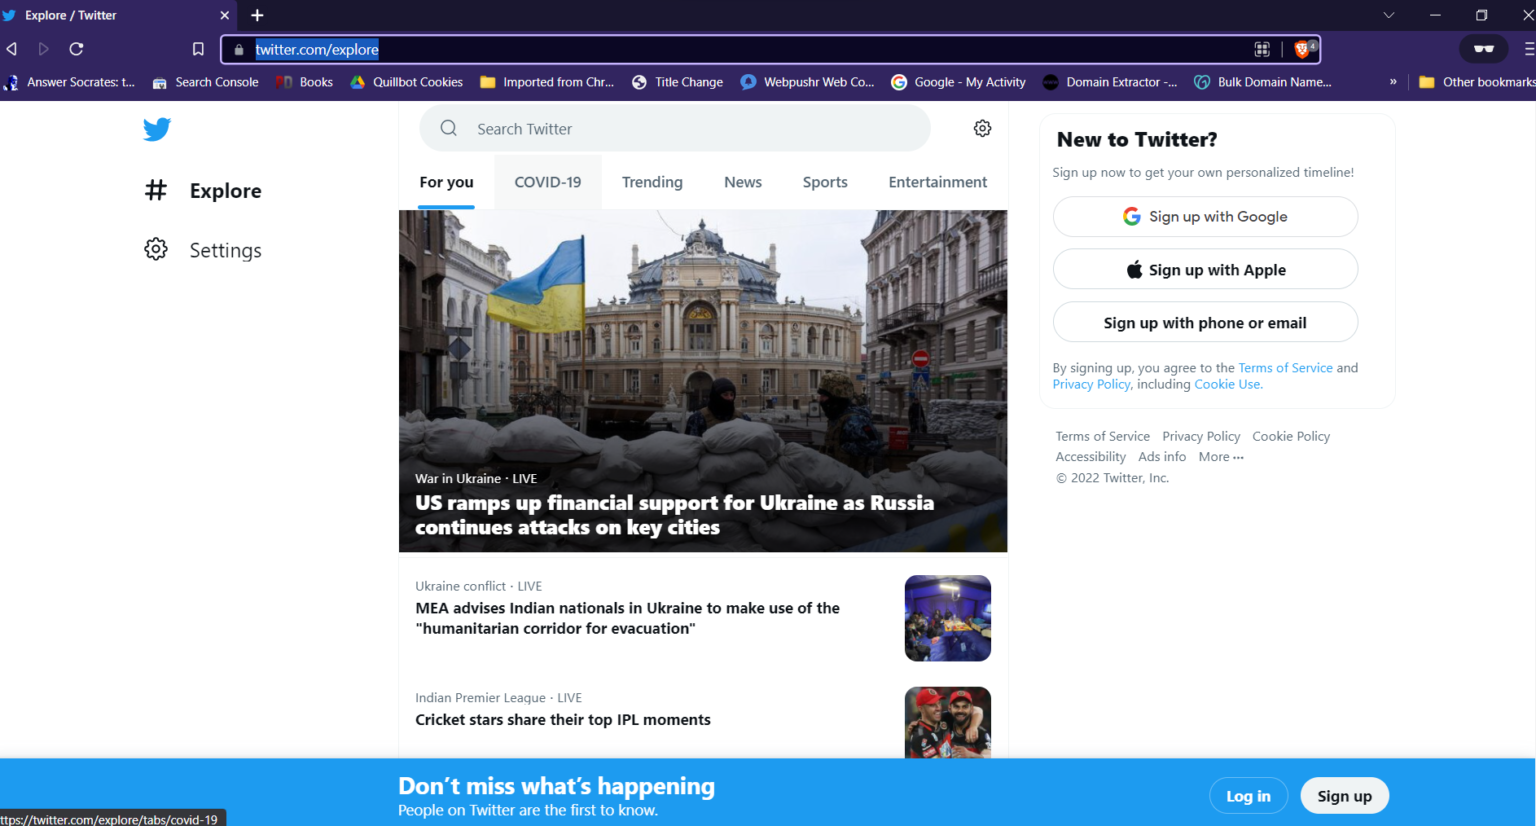The width and height of the screenshot is (1536, 826).
Task: Open a new browser tab
Action: 257,15
